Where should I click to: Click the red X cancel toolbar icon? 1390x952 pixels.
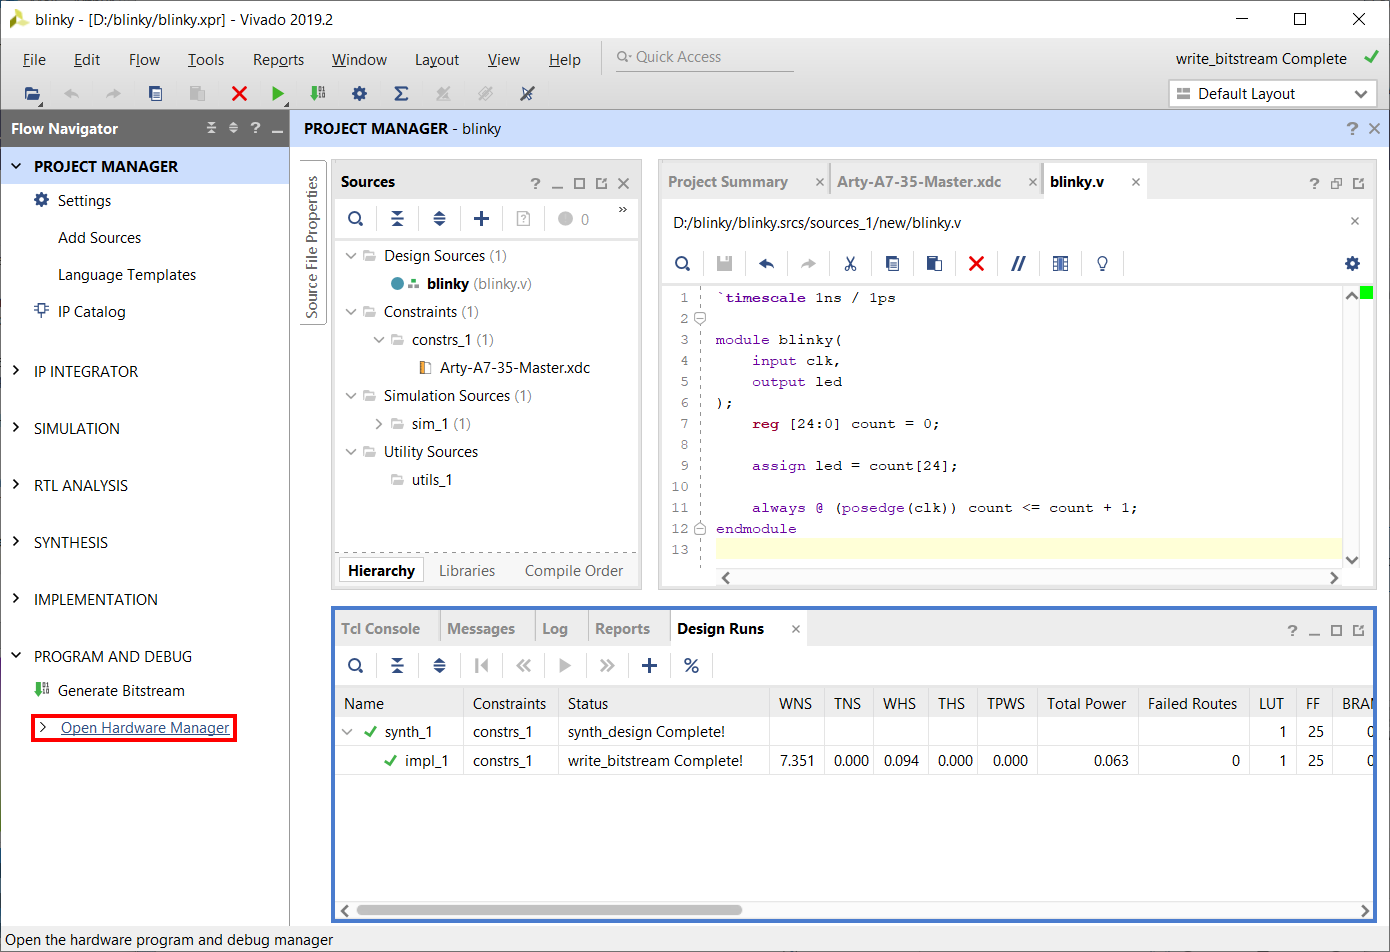point(239,94)
